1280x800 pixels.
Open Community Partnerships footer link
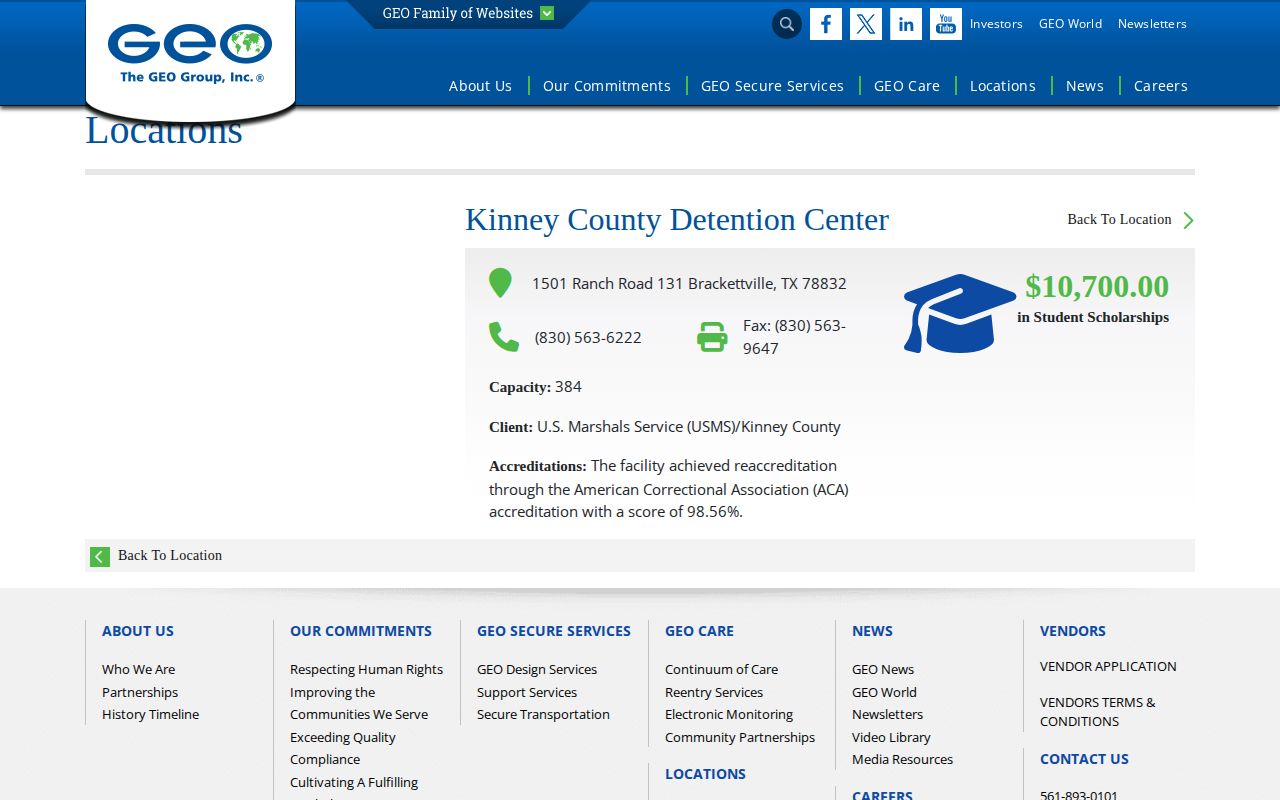(740, 738)
